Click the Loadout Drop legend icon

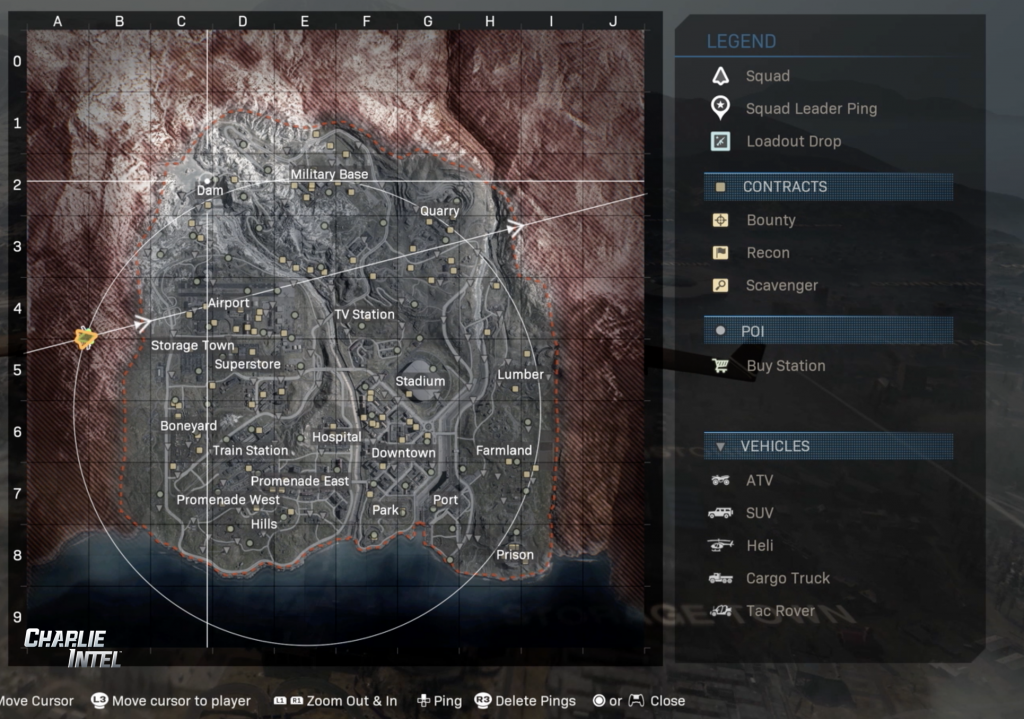point(720,141)
